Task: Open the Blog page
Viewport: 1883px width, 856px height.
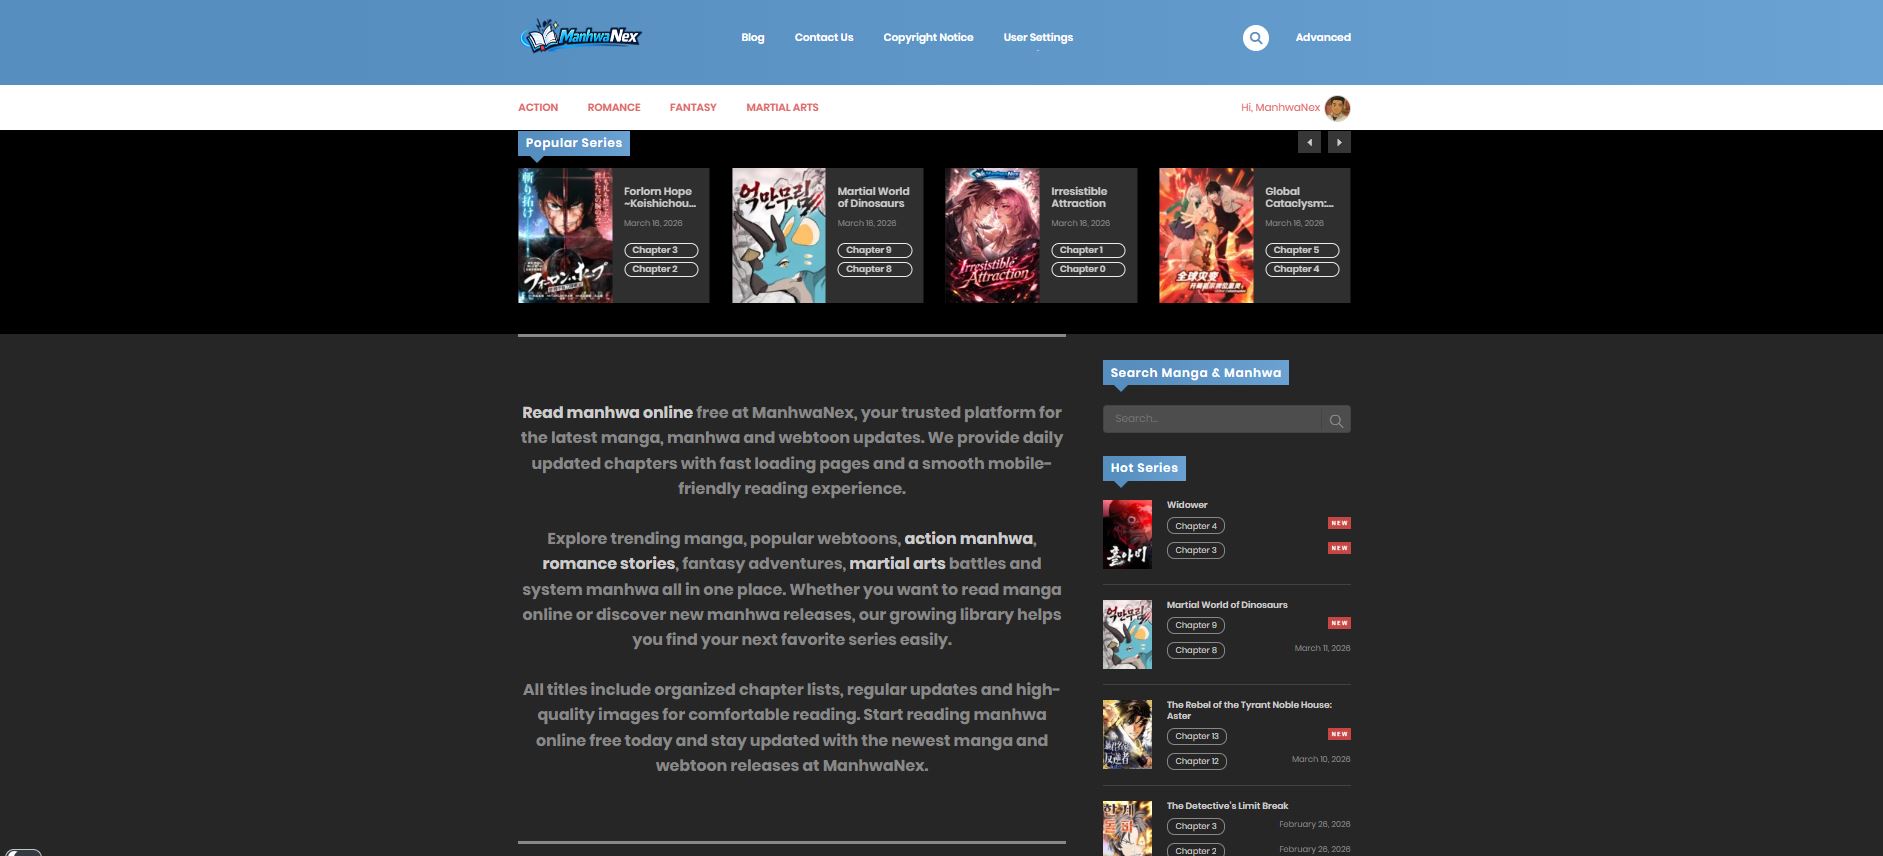Action: click(753, 38)
